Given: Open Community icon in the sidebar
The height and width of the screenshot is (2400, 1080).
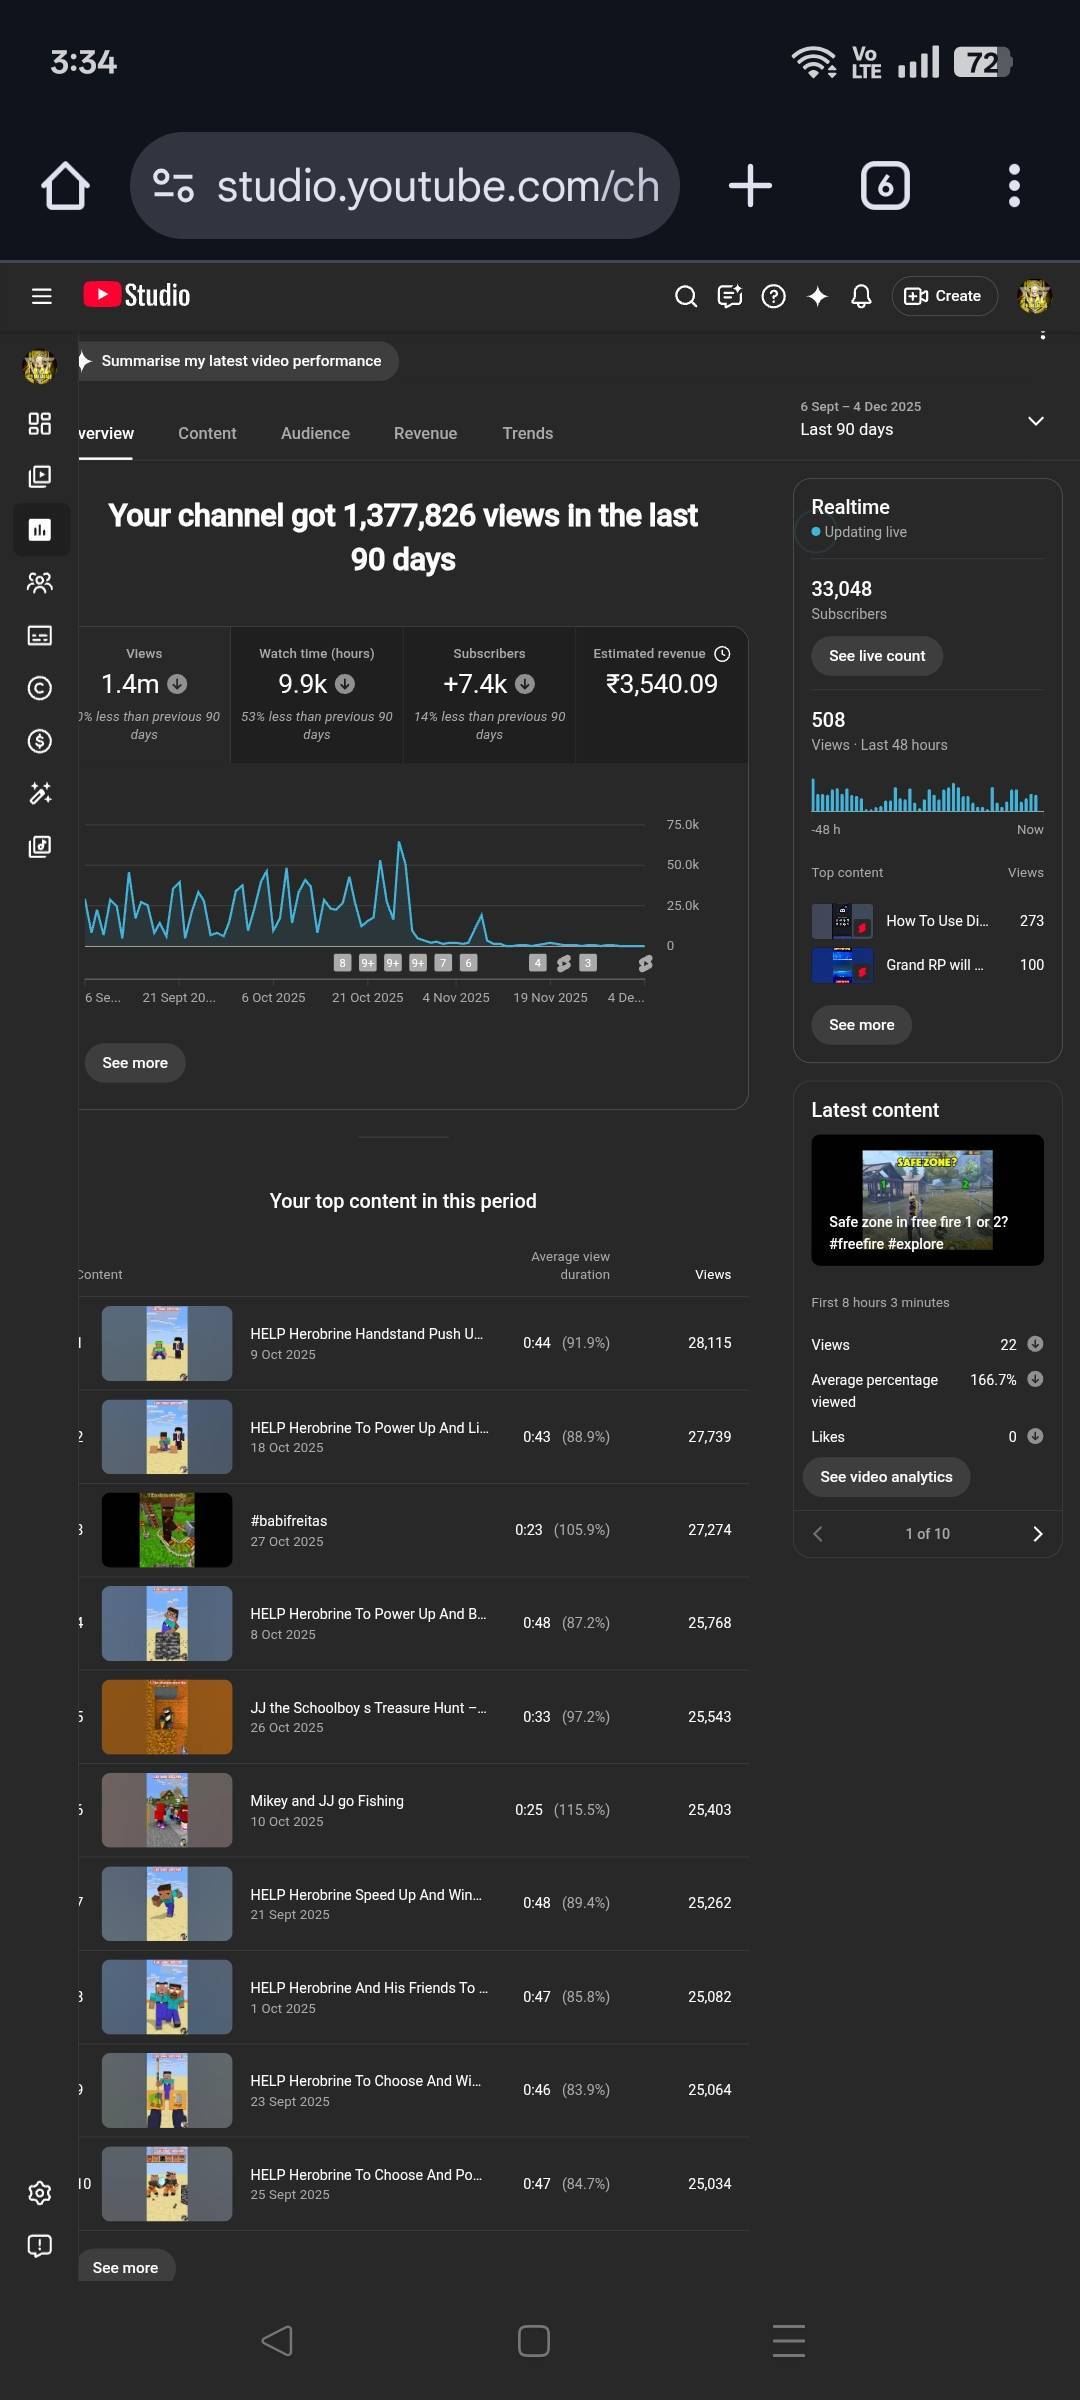Looking at the screenshot, I should click(40, 583).
